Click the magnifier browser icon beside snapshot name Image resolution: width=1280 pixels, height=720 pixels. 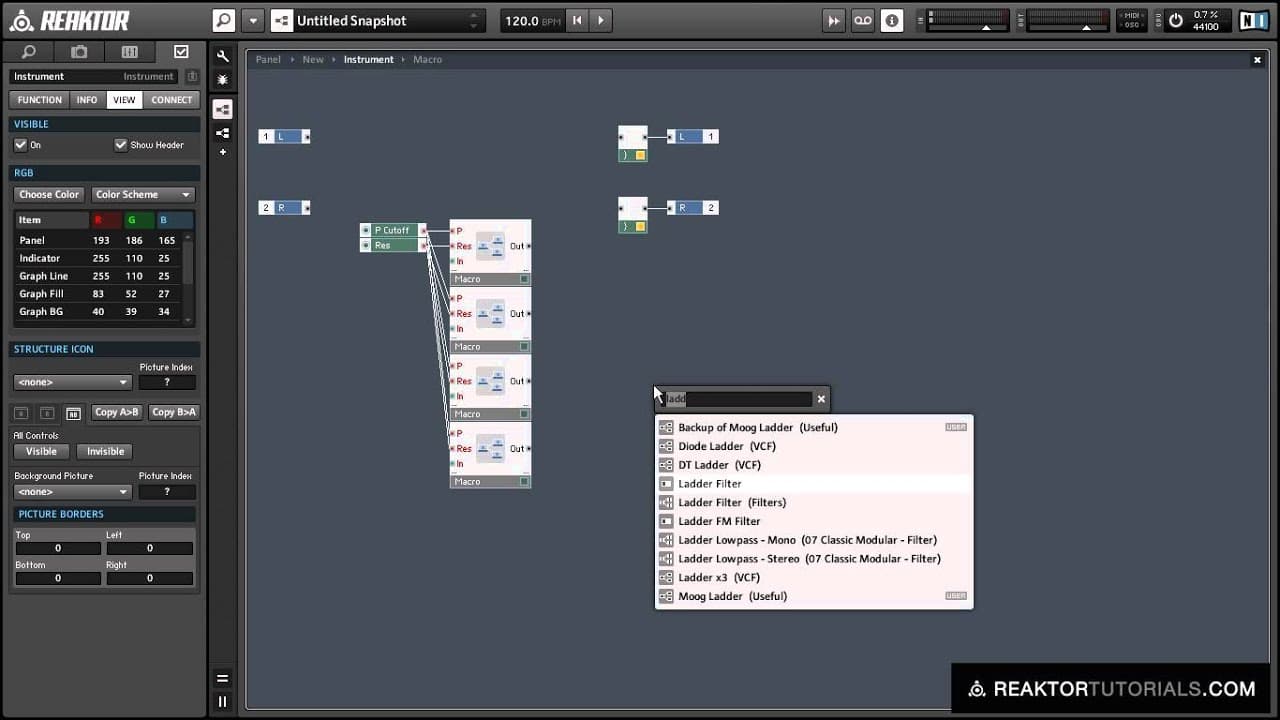[x=224, y=20]
